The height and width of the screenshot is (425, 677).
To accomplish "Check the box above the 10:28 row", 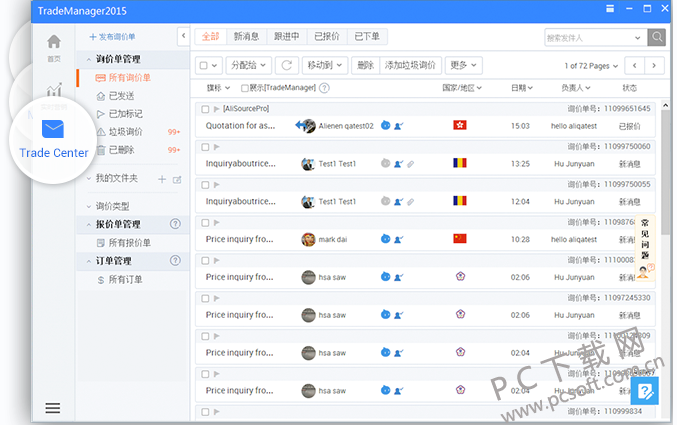I will coord(205,223).
